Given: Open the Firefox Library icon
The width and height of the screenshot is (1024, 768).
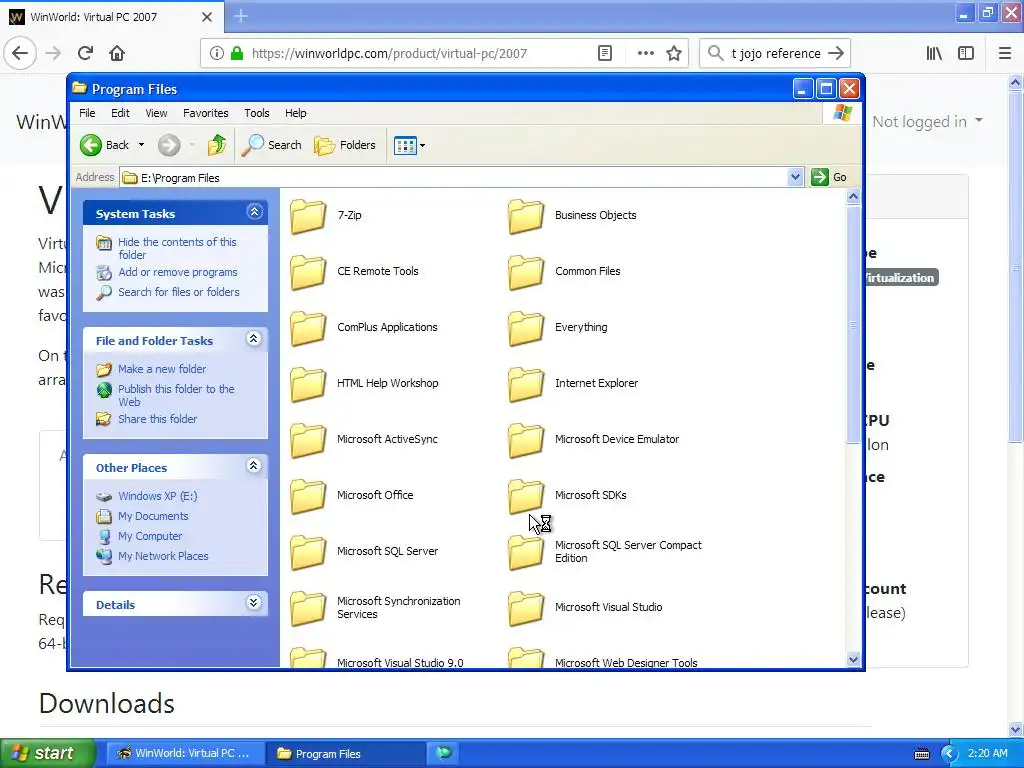Looking at the screenshot, I should point(934,54).
